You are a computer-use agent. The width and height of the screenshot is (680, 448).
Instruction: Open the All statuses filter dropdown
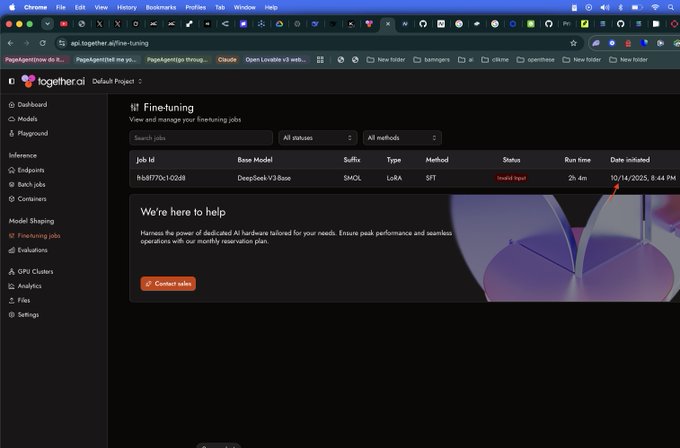317,137
